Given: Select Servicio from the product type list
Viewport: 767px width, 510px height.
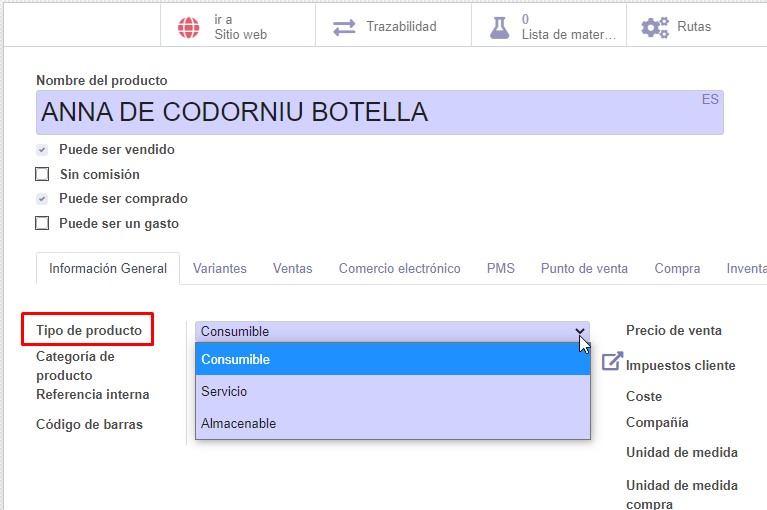Looking at the screenshot, I should coord(393,391).
